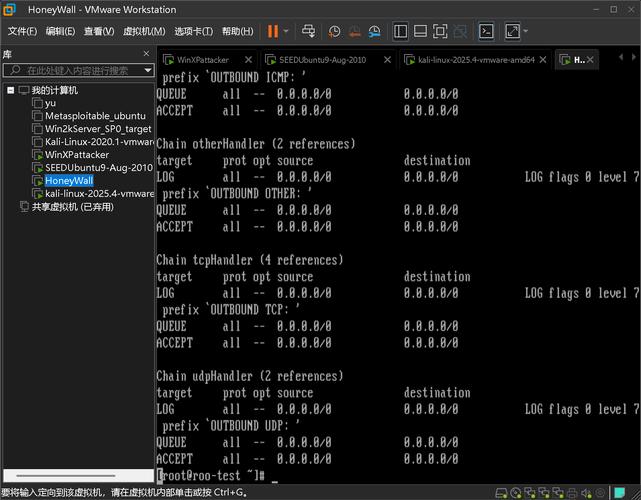Collapse the 我的计算机 tree node

point(11,90)
